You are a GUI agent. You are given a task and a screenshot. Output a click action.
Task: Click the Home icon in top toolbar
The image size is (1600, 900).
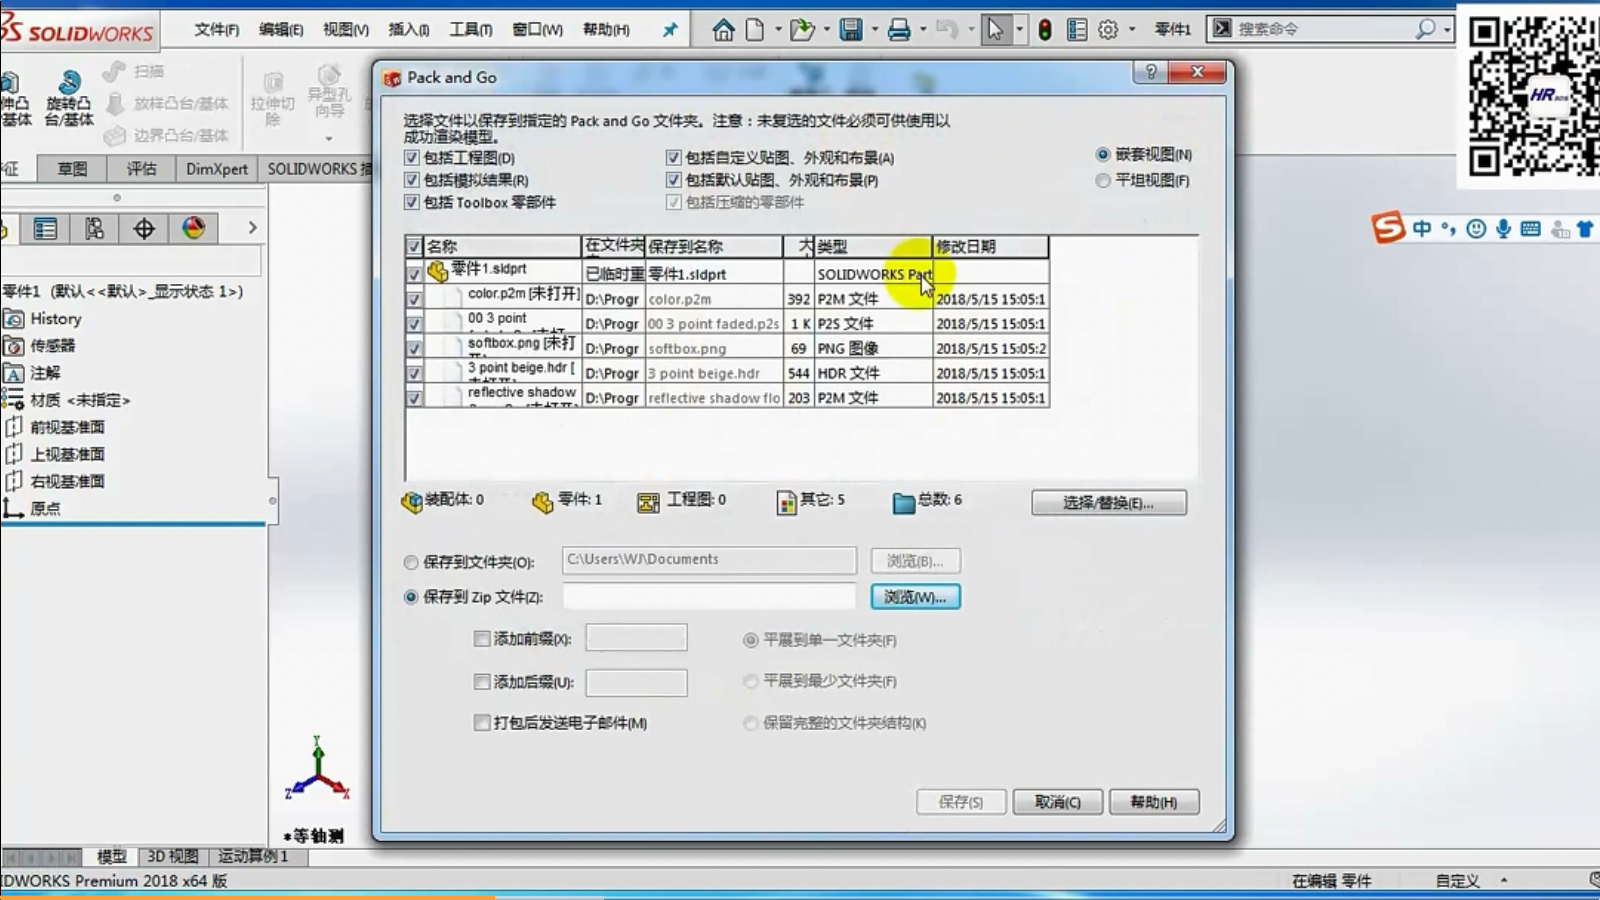pyautogui.click(x=723, y=30)
